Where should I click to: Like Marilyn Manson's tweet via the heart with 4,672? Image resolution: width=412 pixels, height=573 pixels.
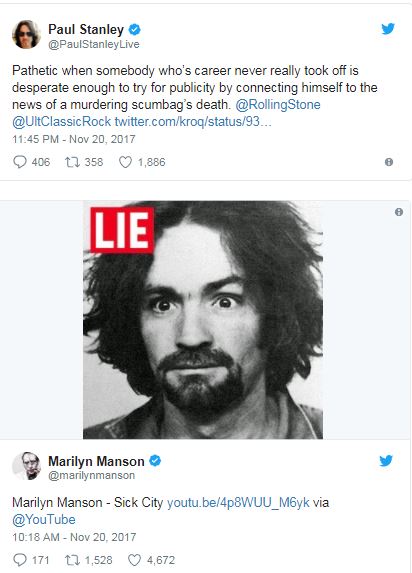[134, 560]
